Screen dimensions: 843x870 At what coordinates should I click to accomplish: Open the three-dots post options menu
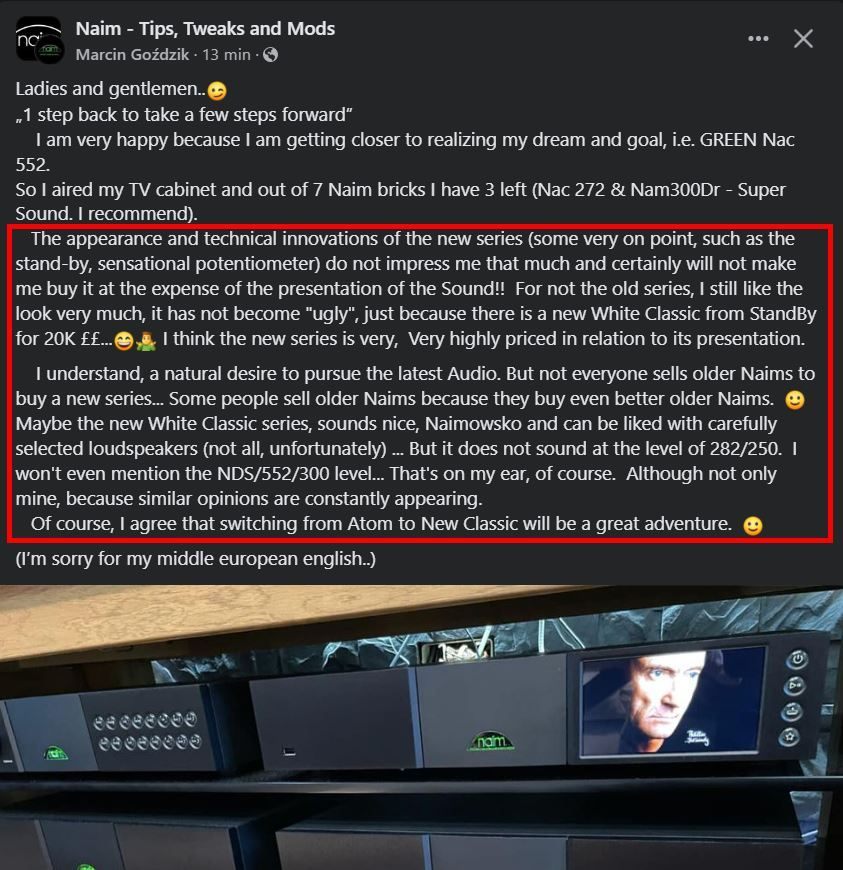tap(758, 39)
